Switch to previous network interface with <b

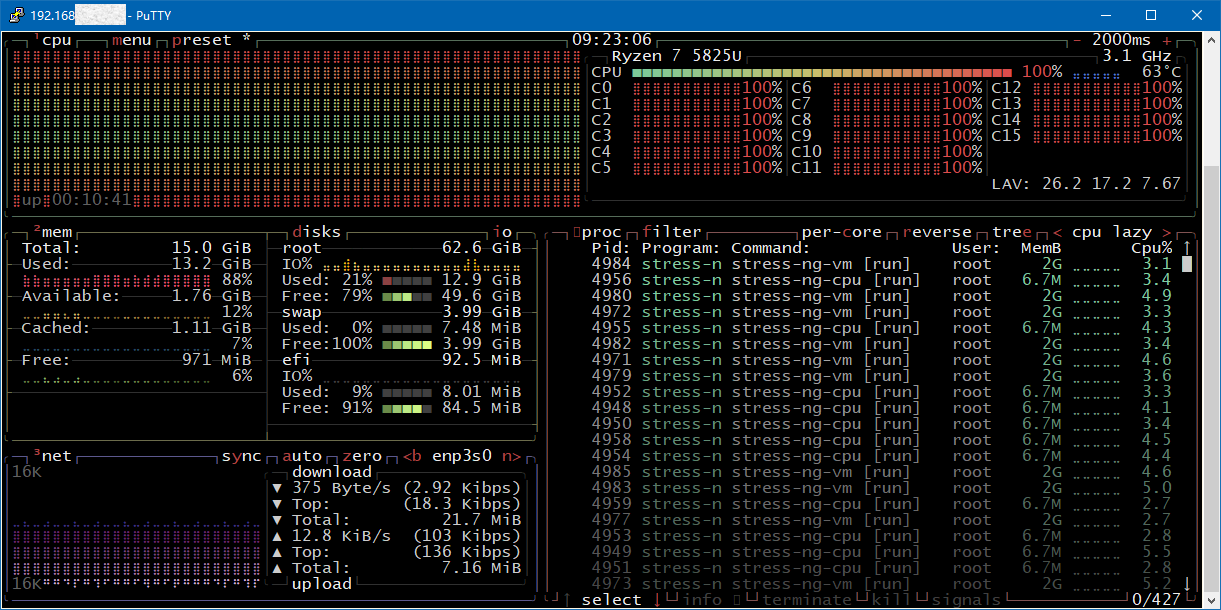[x=412, y=456]
